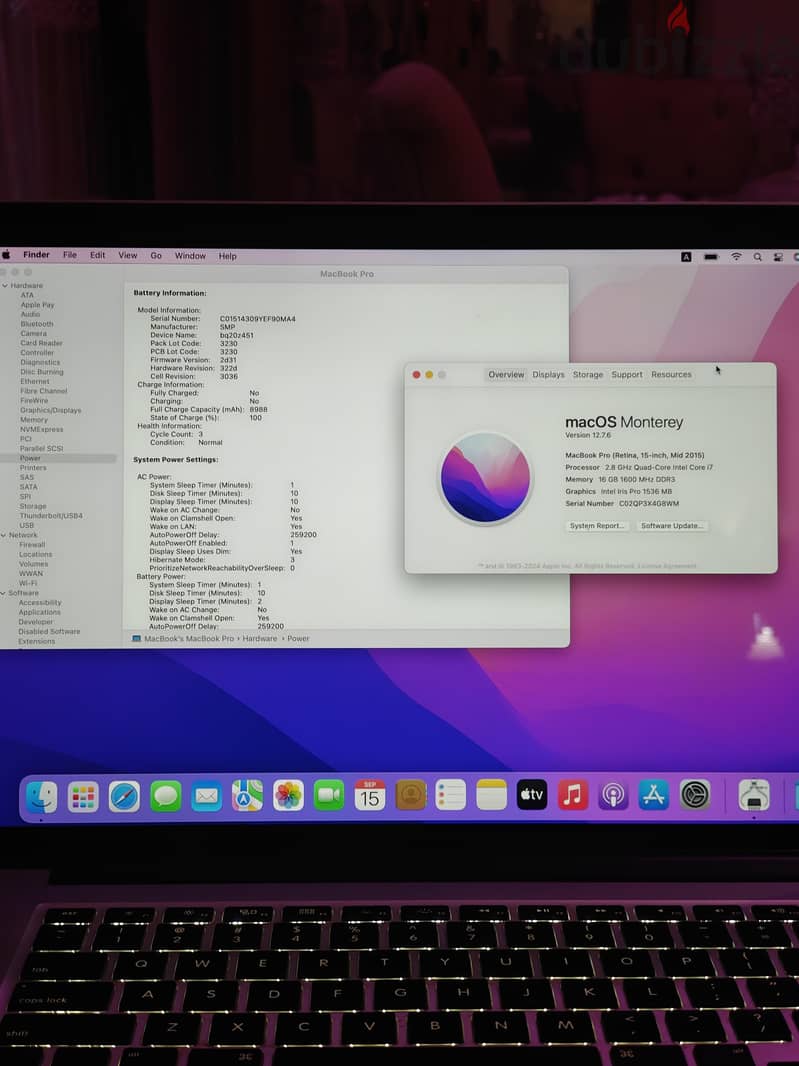
Task: Click the macOS Monterey logo image
Action: pyautogui.click(x=485, y=478)
